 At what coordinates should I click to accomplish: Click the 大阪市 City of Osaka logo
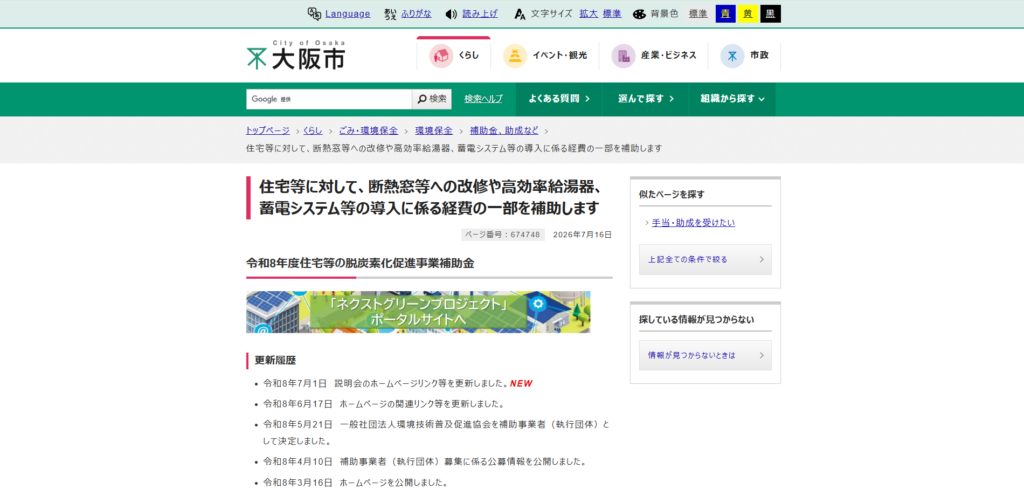coord(296,54)
